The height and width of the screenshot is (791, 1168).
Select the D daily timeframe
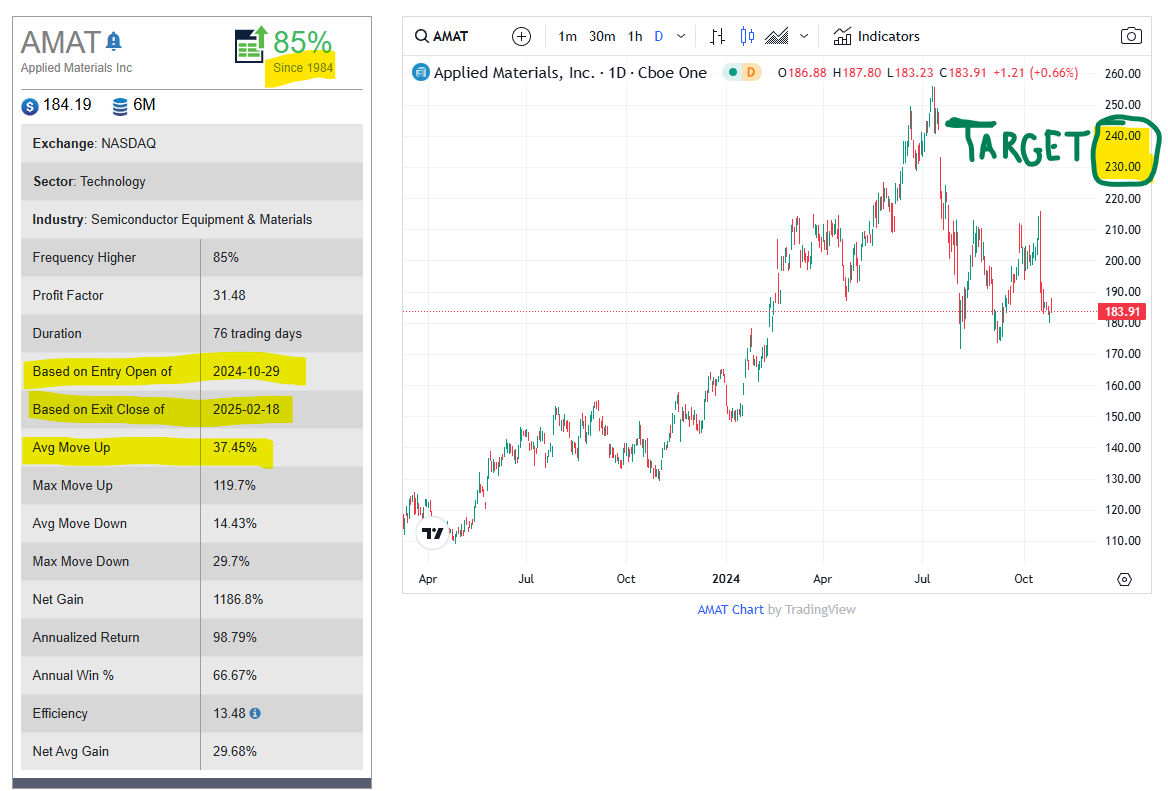point(658,36)
